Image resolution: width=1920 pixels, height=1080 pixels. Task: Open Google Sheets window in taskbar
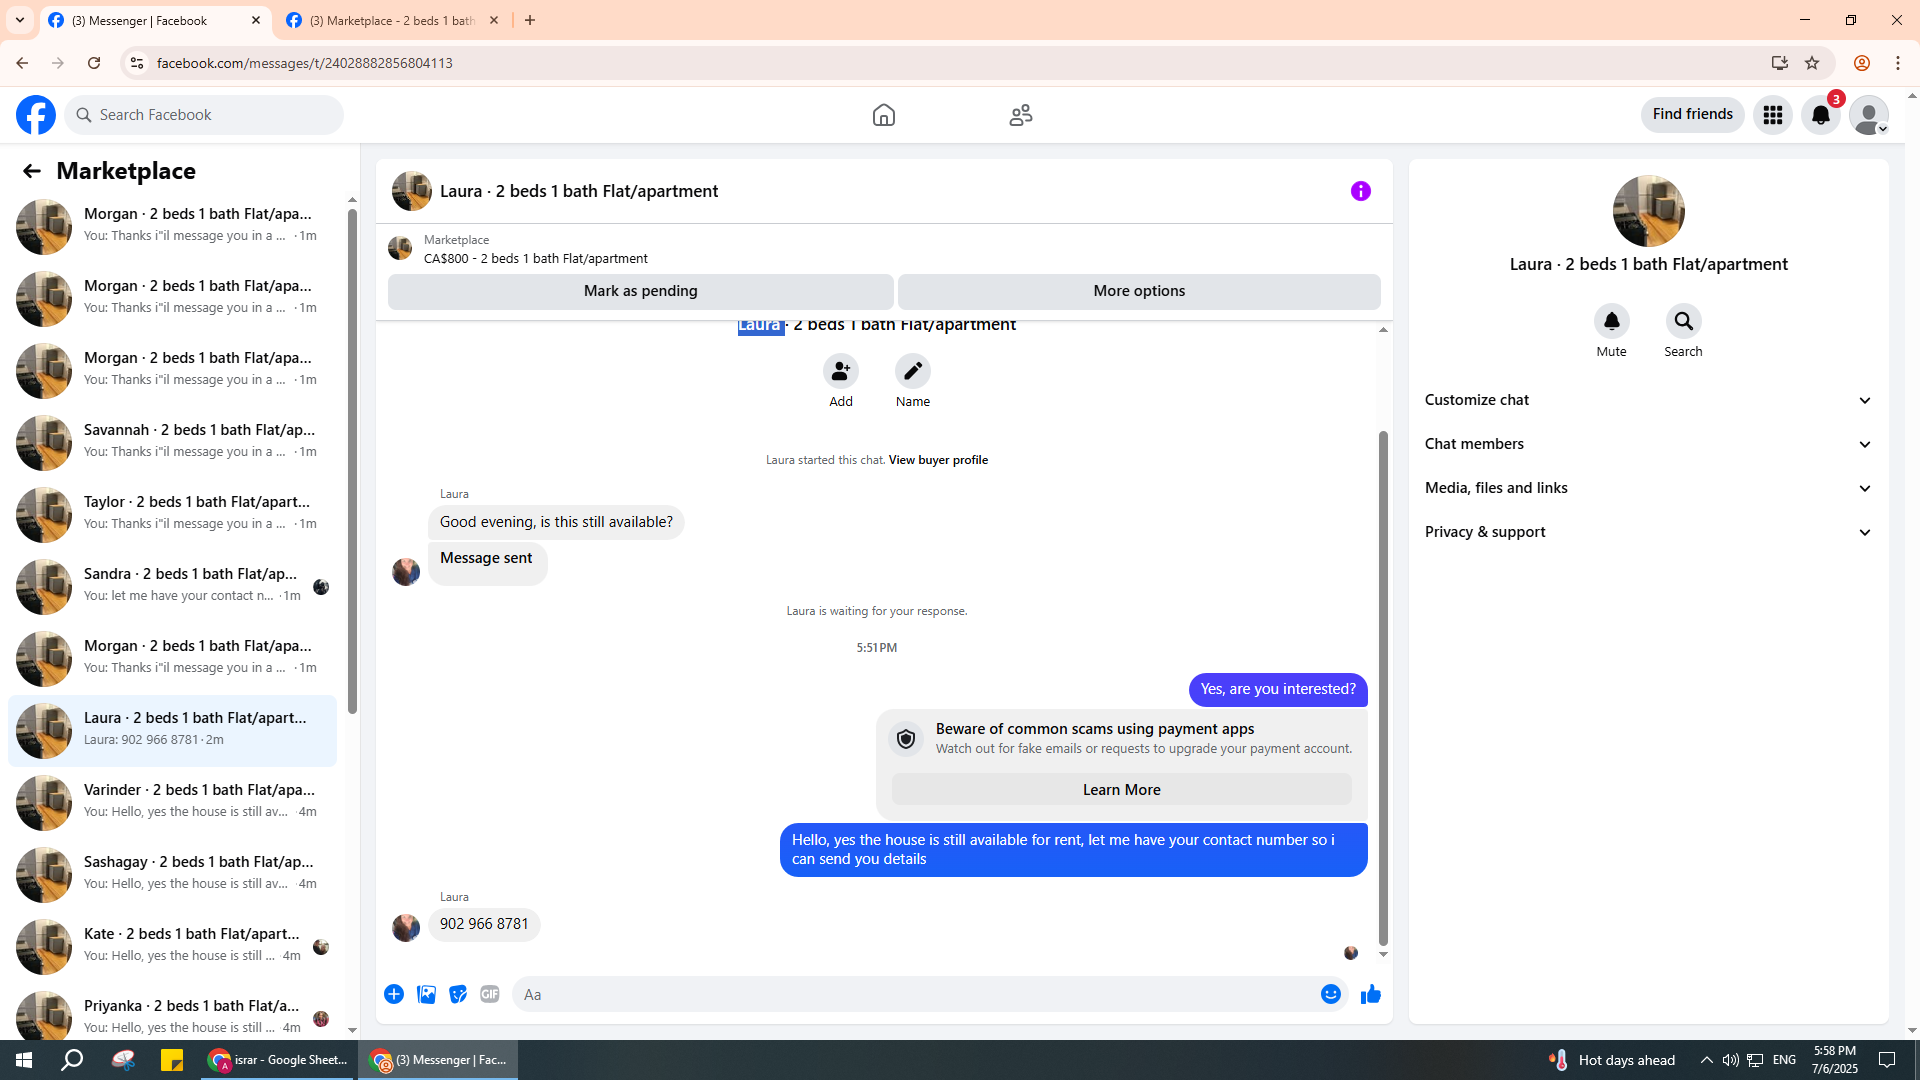tap(278, 1060)
